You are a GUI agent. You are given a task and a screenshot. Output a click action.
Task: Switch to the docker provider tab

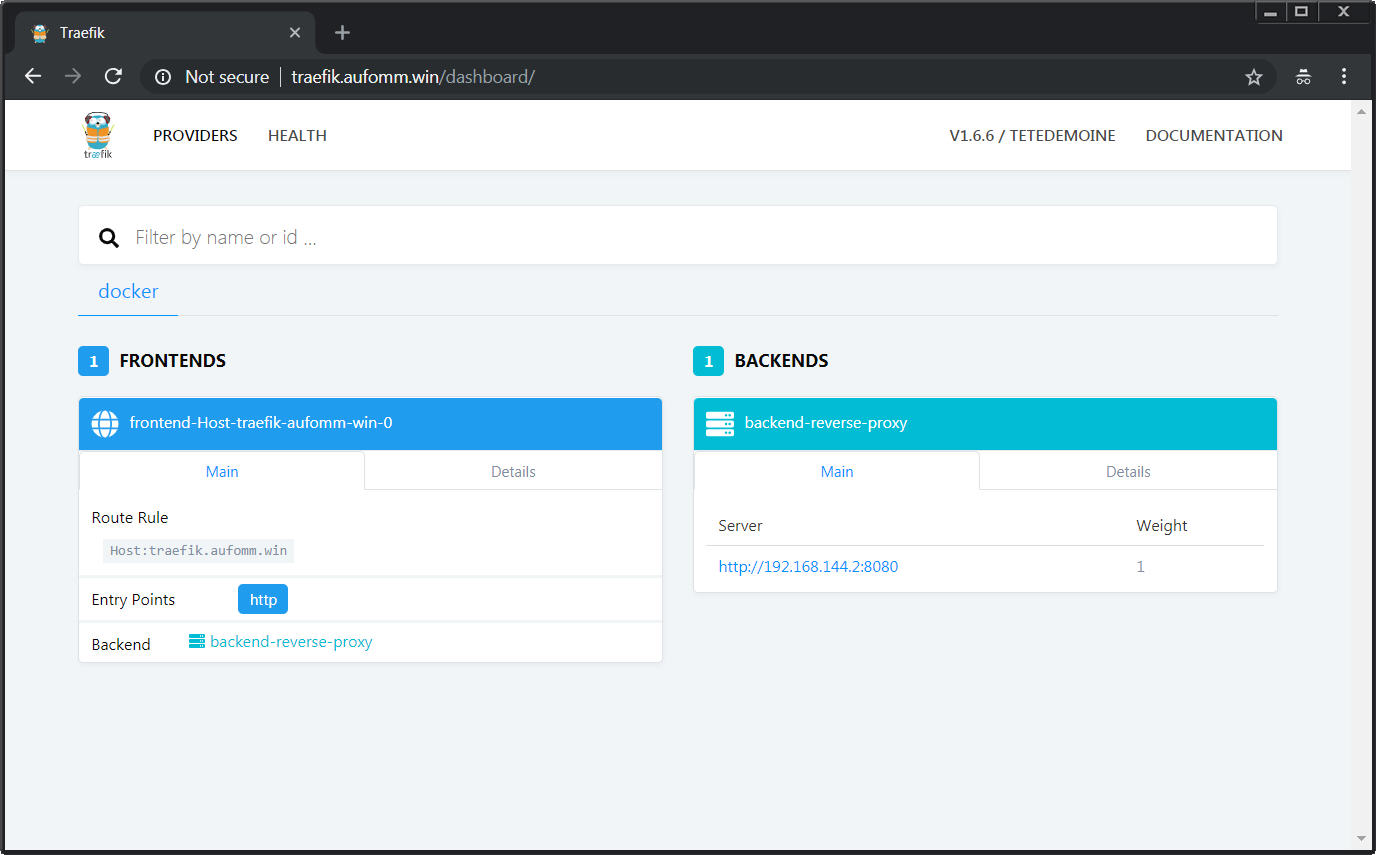coord(128,292)
